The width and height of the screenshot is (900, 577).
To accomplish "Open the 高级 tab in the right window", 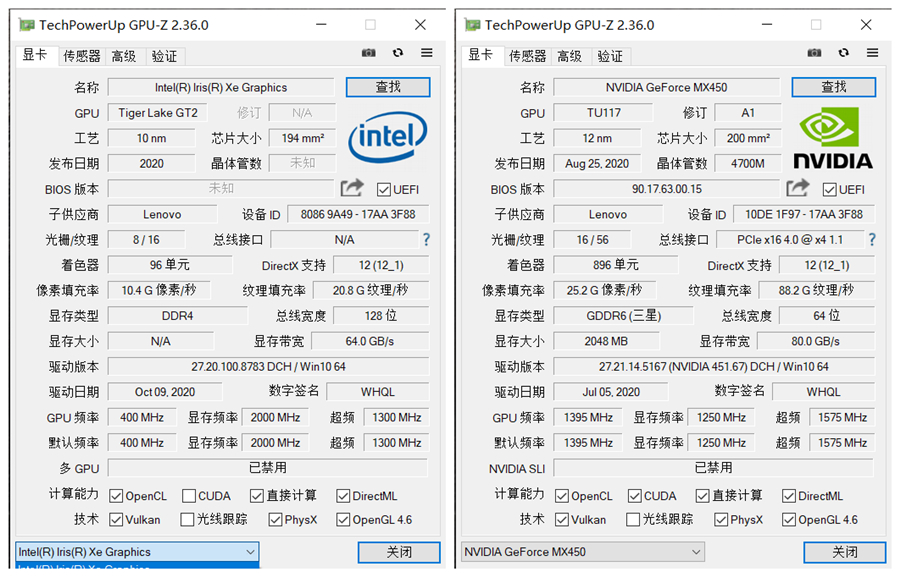I will tap(569, 56).
